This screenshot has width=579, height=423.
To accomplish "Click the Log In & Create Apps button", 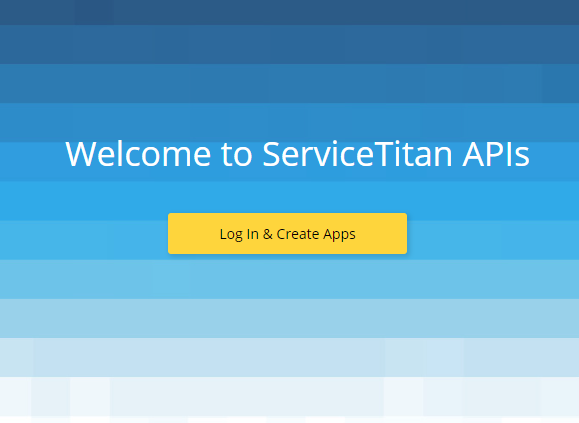I will pyautogui.click(x=287, y=233).
